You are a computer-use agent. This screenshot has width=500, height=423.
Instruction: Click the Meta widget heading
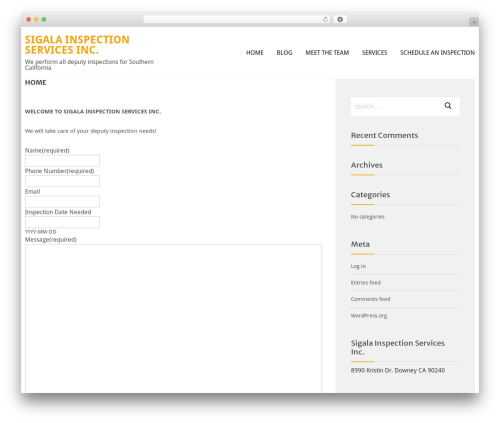click(360, 244)
